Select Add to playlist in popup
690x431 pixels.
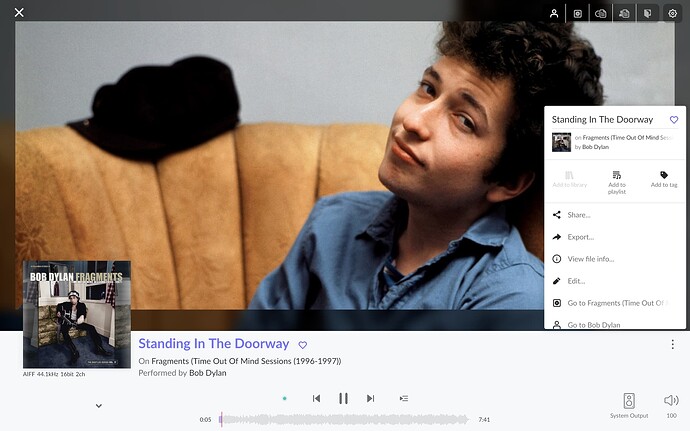click(x=617, y=183)
